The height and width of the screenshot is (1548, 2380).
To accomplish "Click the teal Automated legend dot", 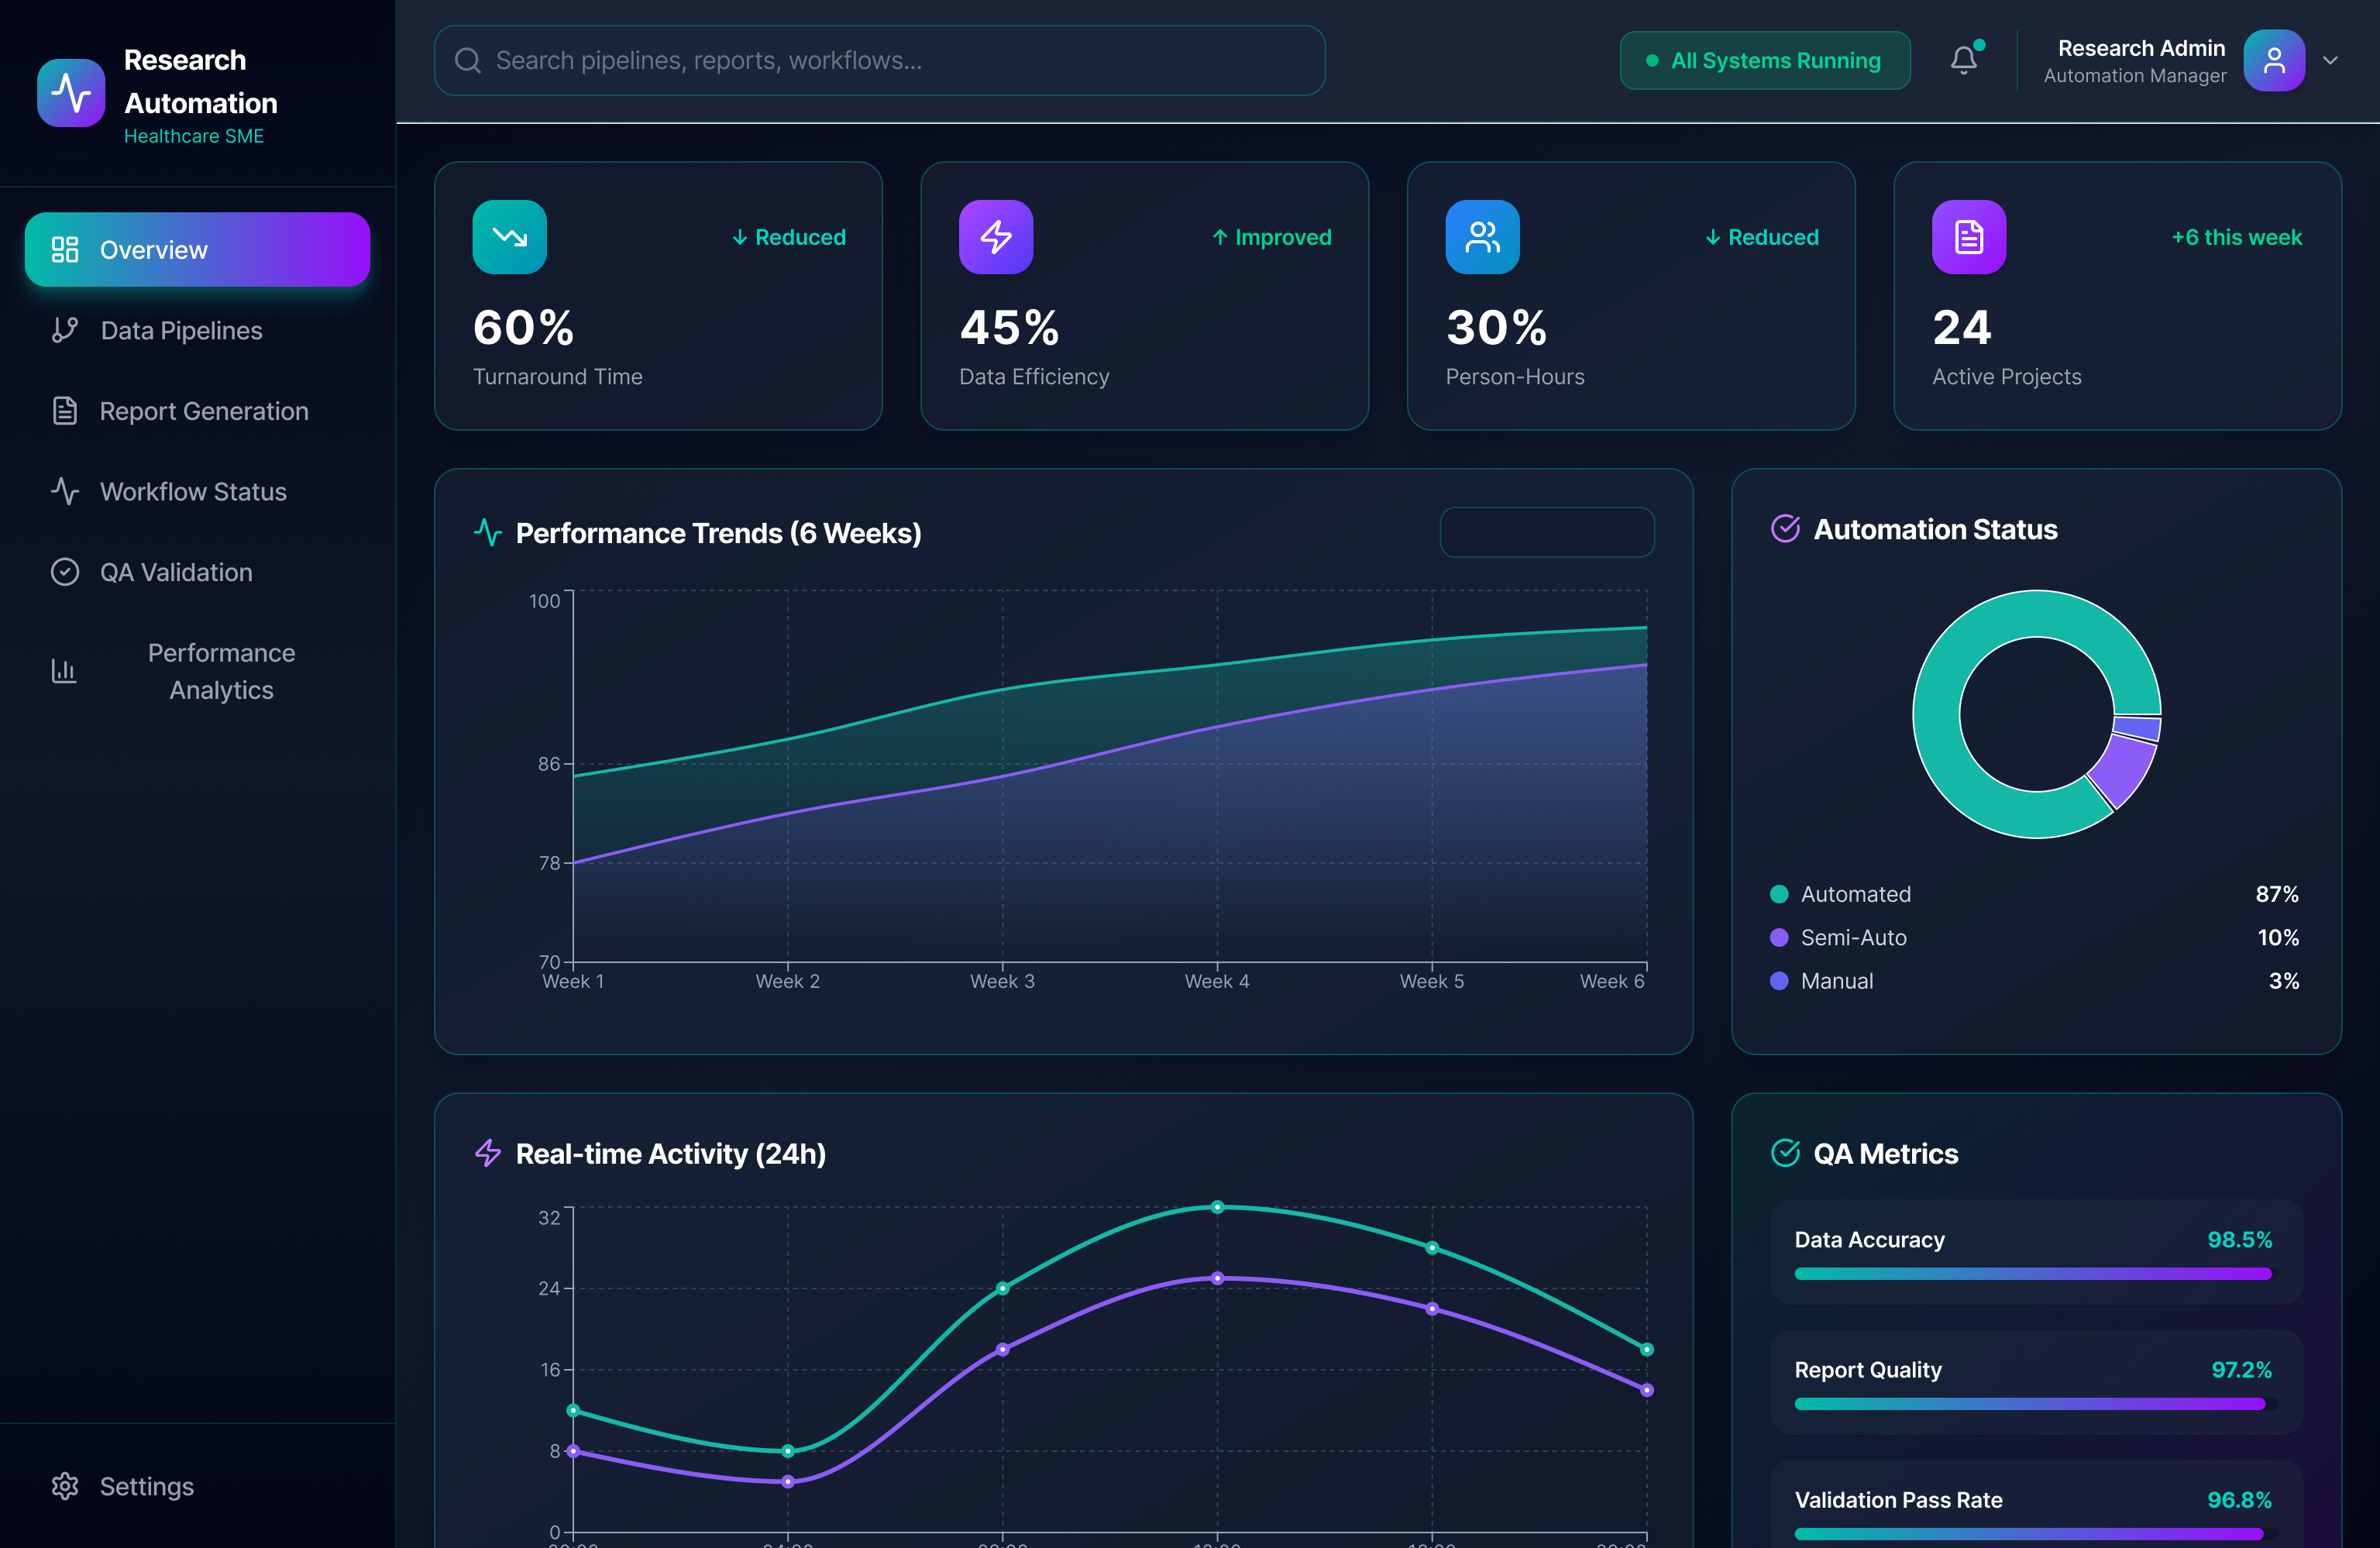I will [x=1779, y=894].
